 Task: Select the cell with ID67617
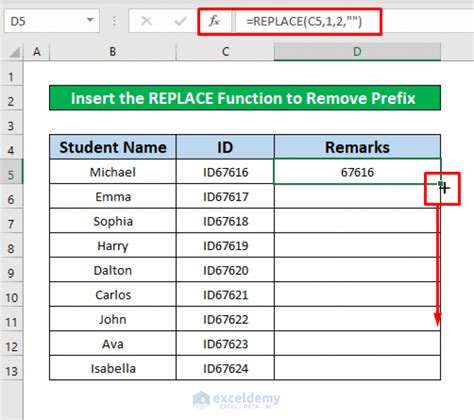(x=225, y=196)
